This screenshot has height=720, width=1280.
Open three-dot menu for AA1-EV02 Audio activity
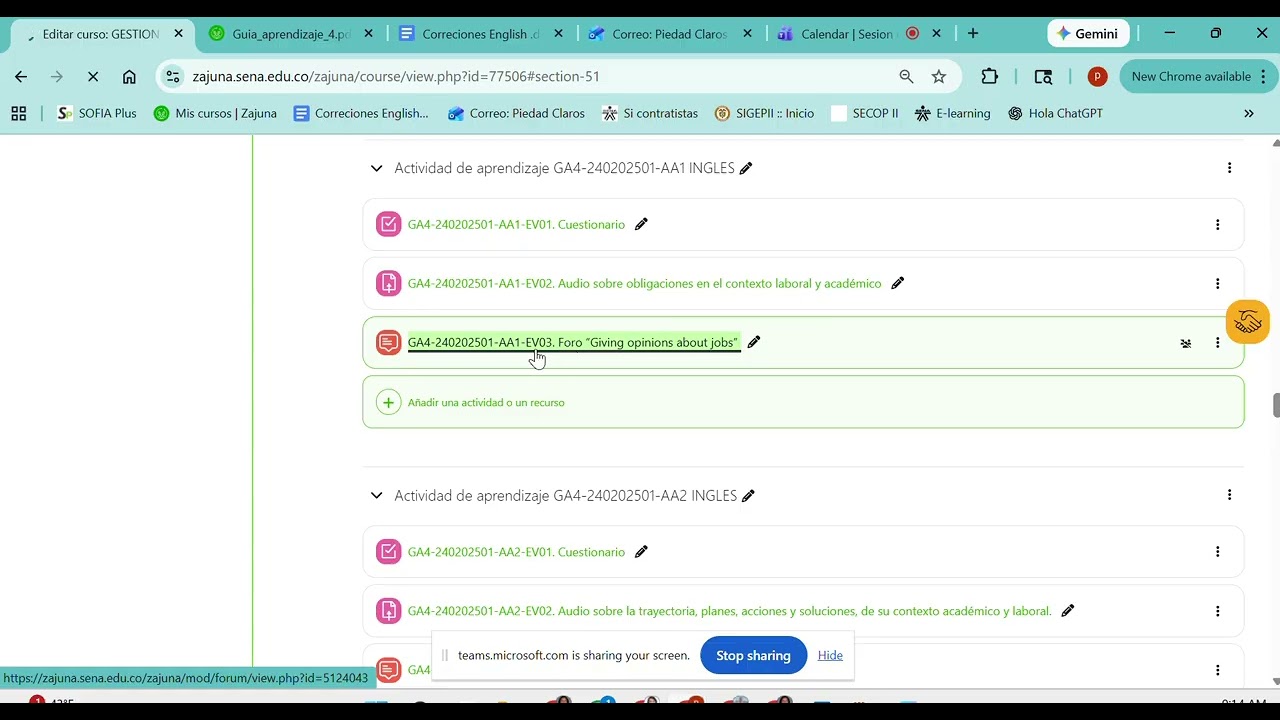(x=1217, y=284)
